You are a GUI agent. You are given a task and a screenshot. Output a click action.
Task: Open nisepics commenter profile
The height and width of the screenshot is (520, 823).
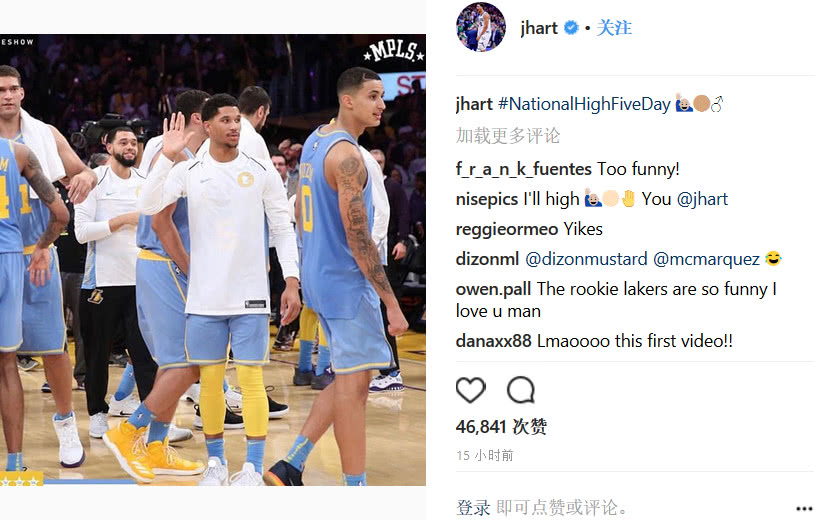(x=487, y=199)
